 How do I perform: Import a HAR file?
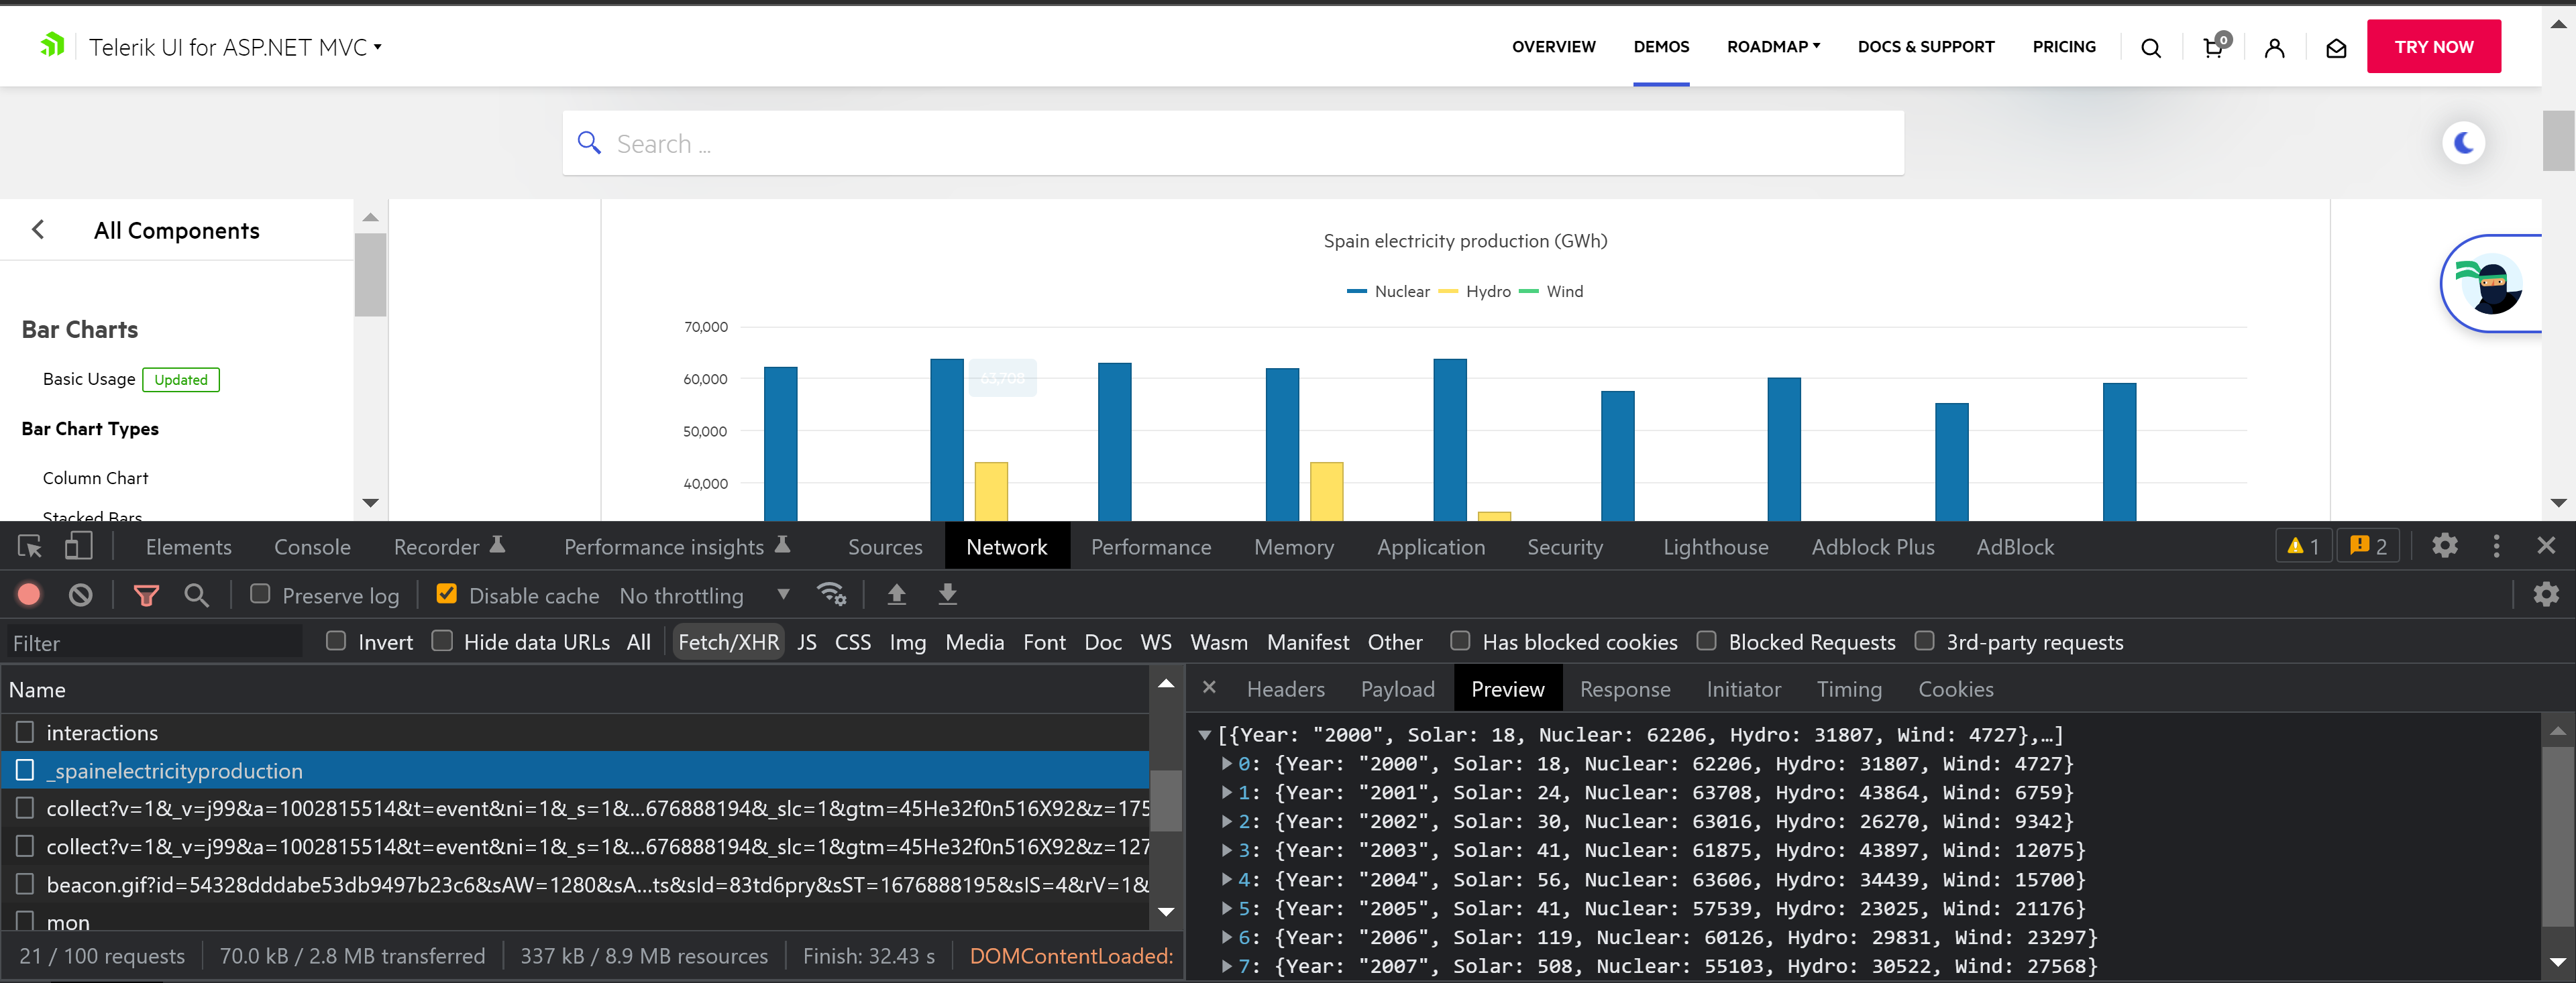pos(896,594)
